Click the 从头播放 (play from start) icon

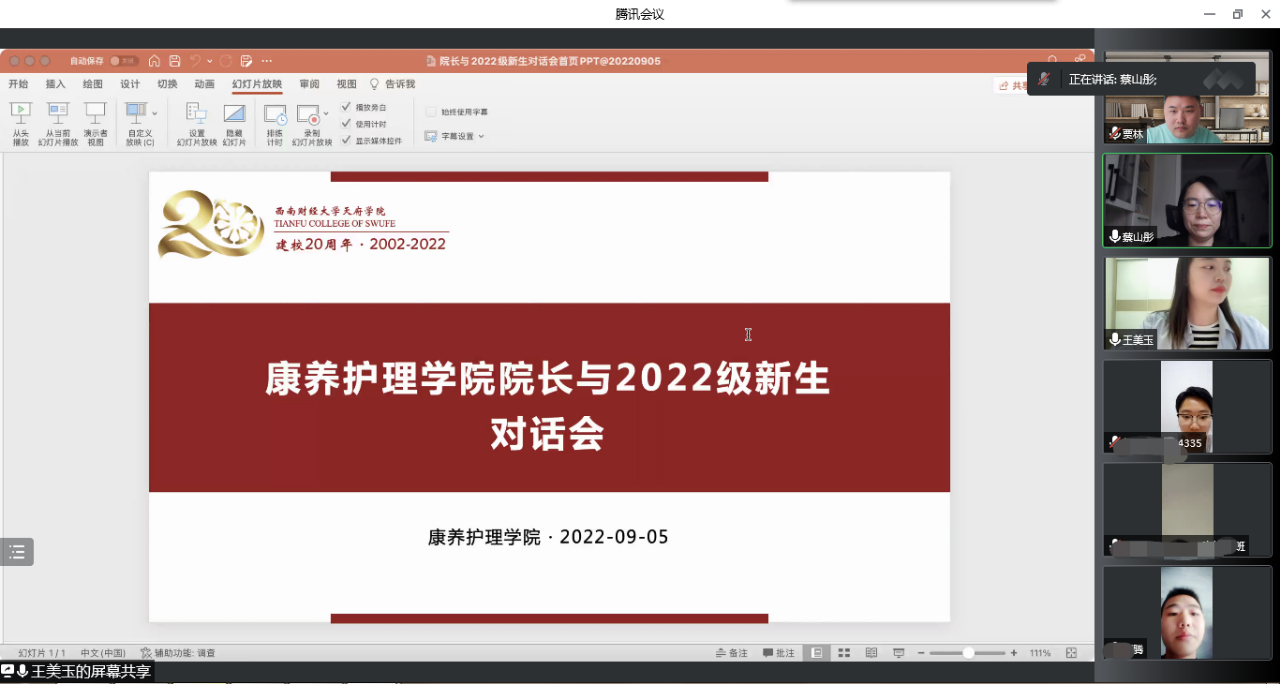tap(20, 113)
